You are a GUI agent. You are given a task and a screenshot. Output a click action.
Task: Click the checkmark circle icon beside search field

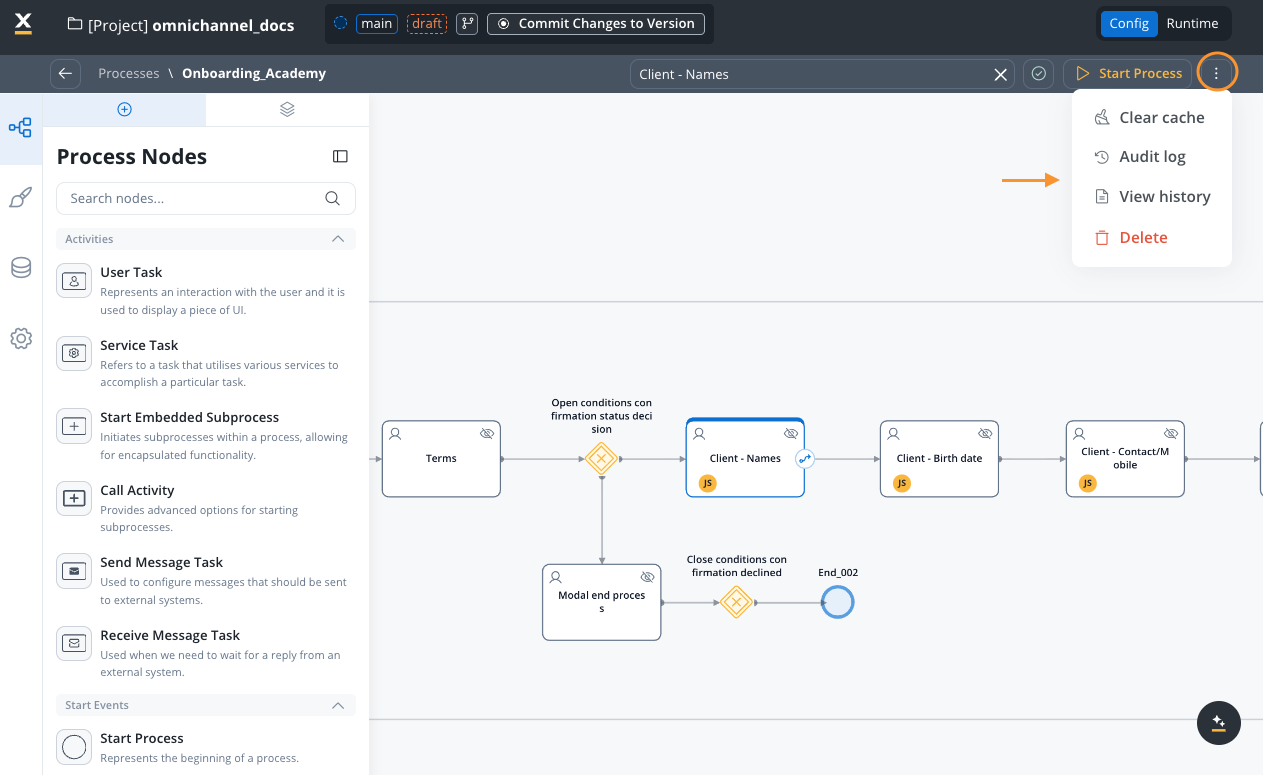pyautogui.click(x=1039, y=74)
